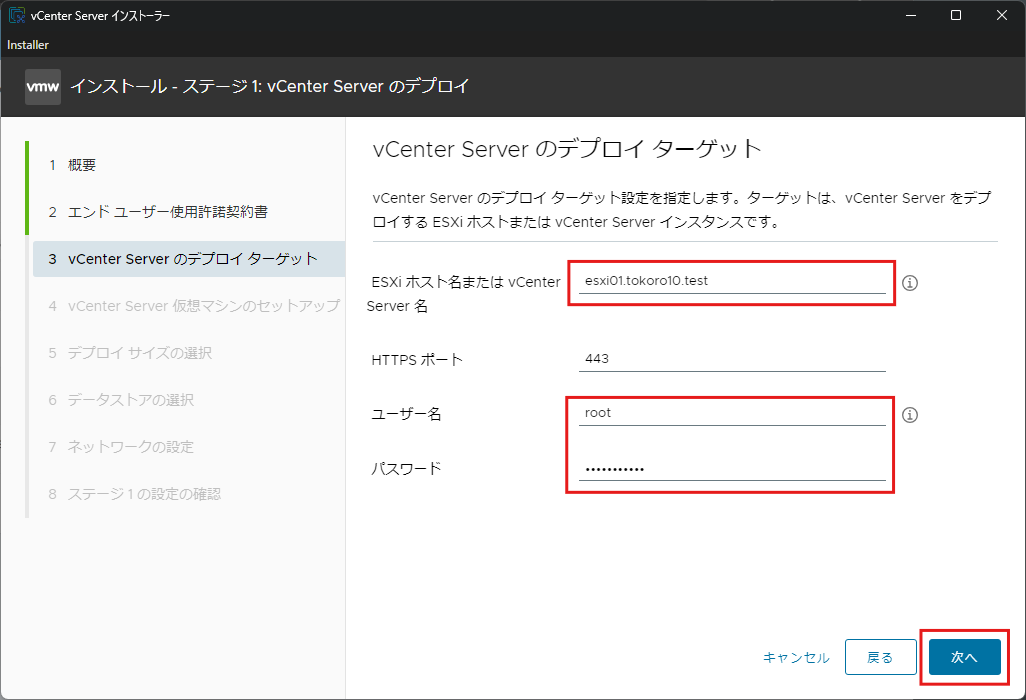Screen dimensions: 1026x700
Task: Click the ESXi ホスト名または vCenter Server 名 label
Action: [463, 294]
